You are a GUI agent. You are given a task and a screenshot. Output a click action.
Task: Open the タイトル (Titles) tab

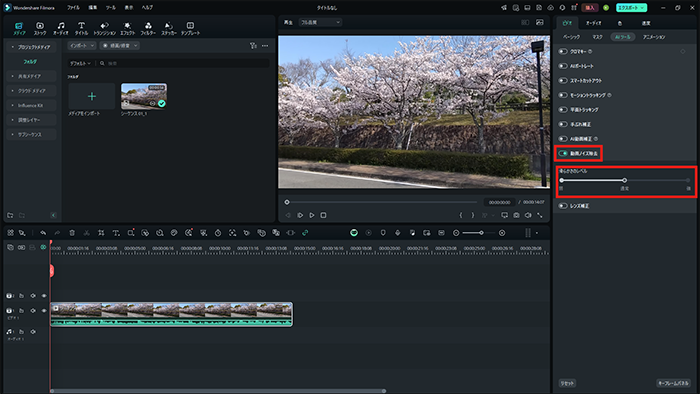point(81,29)
